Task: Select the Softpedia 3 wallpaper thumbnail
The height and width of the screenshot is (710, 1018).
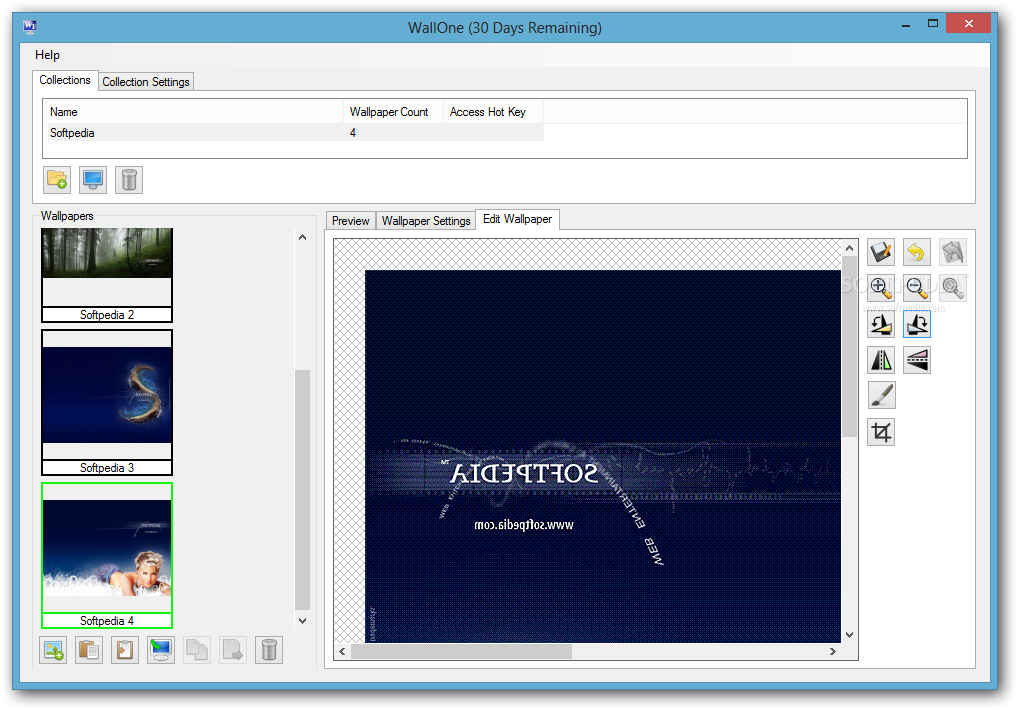Action: [x=107, y=402]
